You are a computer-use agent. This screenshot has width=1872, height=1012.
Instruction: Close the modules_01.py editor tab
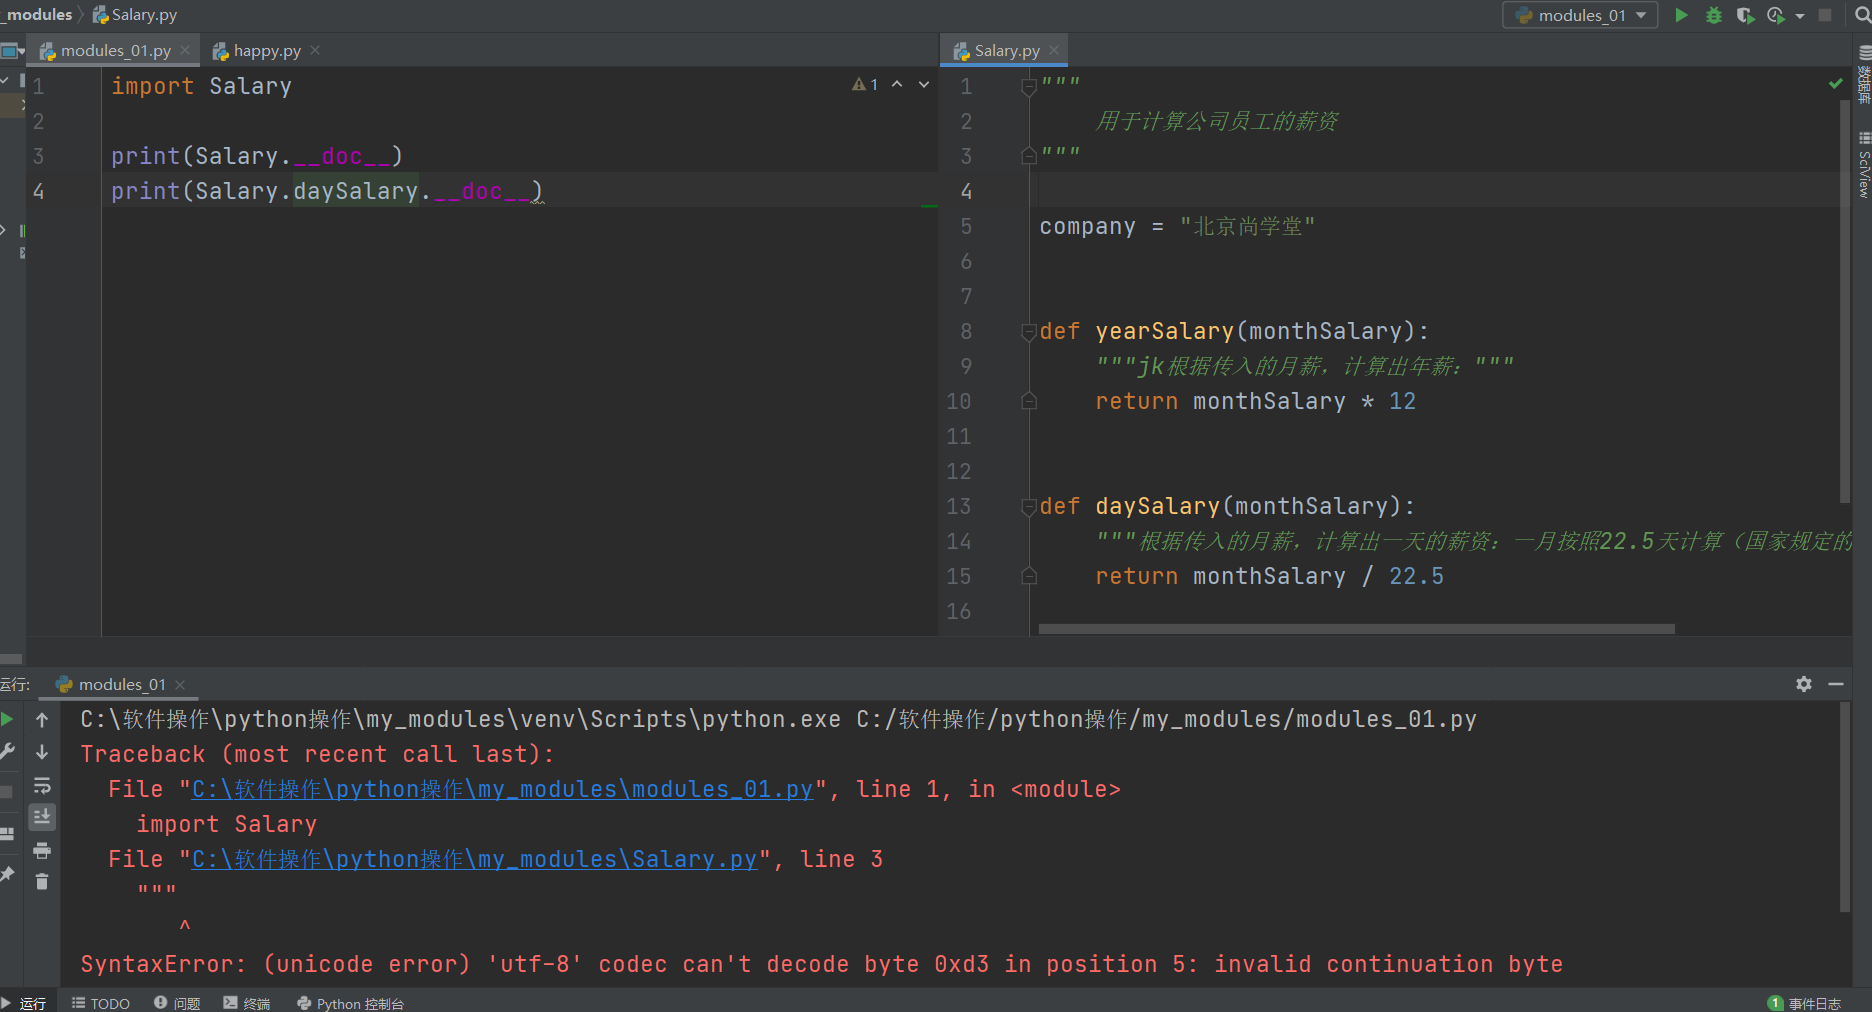point(185,50)
